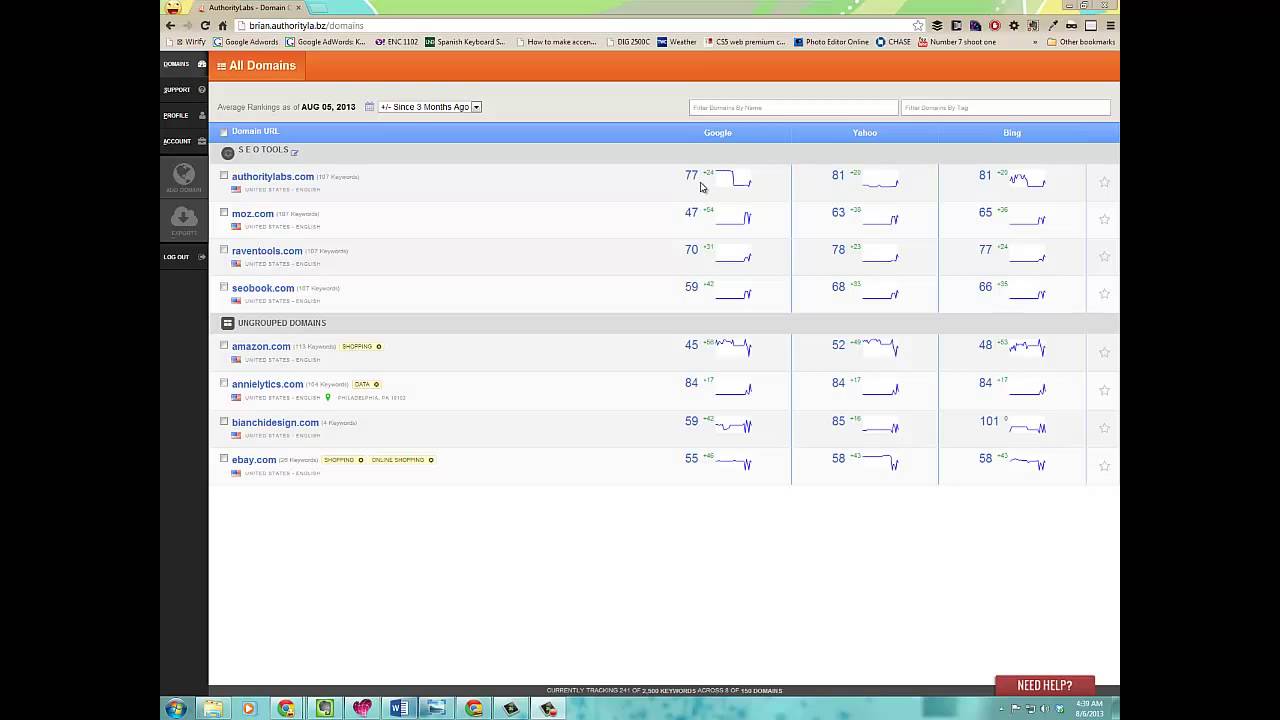Star the moz.com row

point(1104,219)
